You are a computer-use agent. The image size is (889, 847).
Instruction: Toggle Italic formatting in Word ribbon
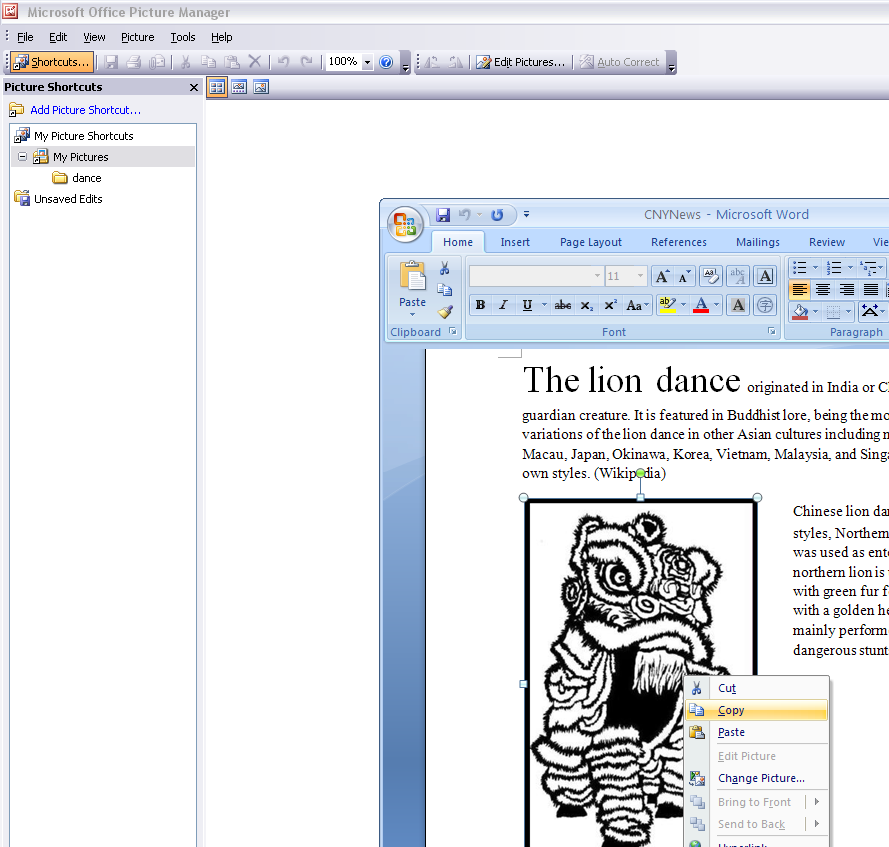point(503,305)
